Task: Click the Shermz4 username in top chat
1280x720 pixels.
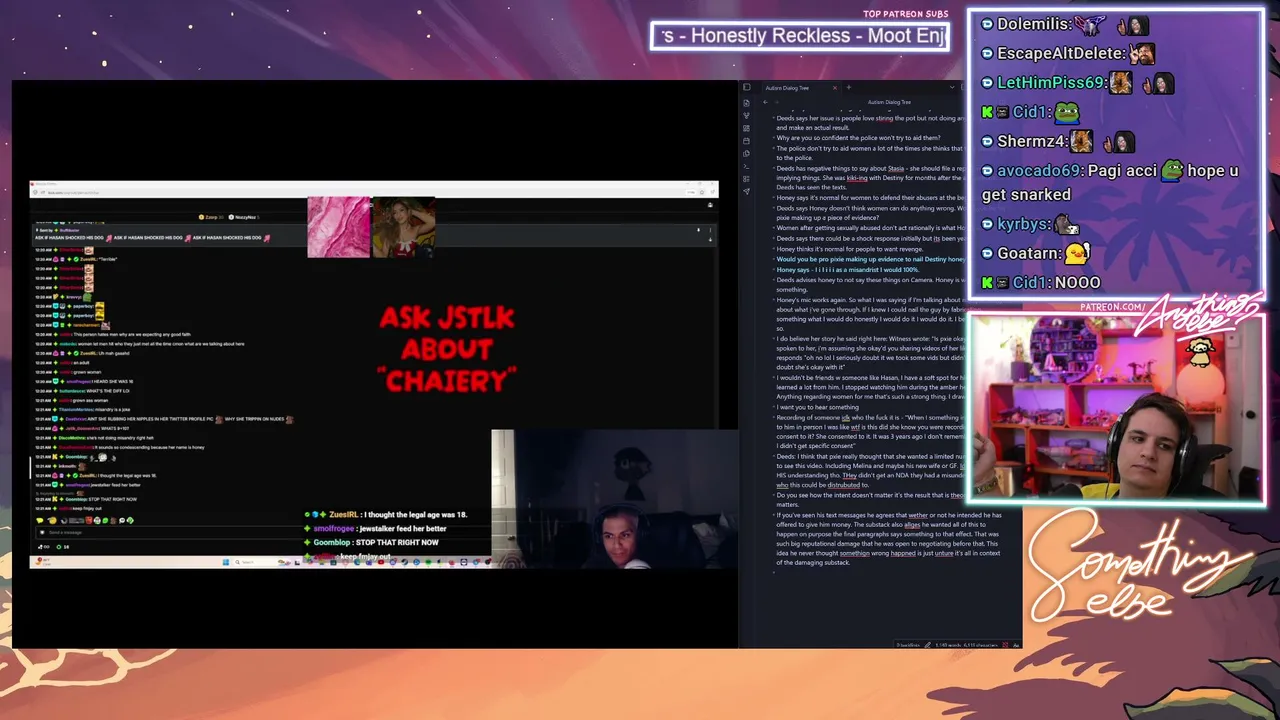Action: point(1030,141)
